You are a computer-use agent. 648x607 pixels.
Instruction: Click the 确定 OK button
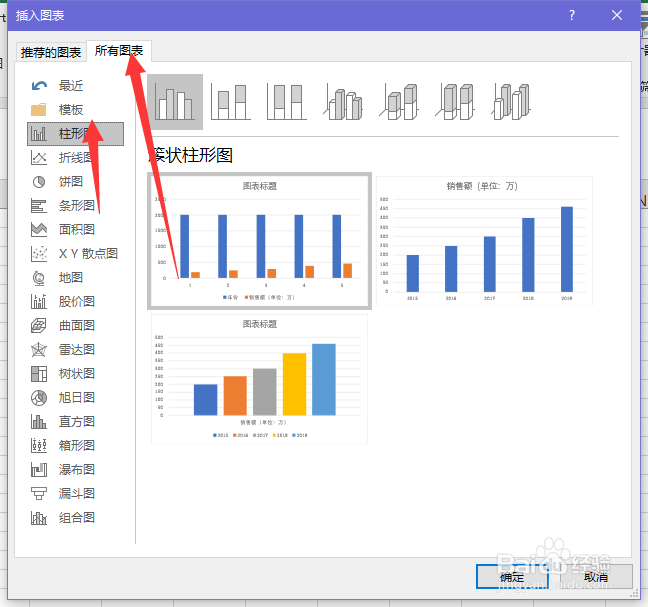coord(512,577)
